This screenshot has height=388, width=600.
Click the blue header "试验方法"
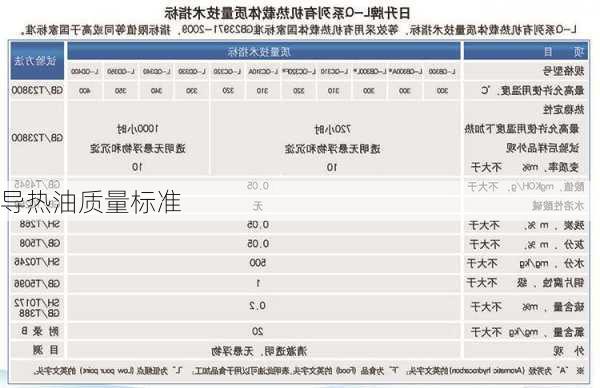(35, 60)
